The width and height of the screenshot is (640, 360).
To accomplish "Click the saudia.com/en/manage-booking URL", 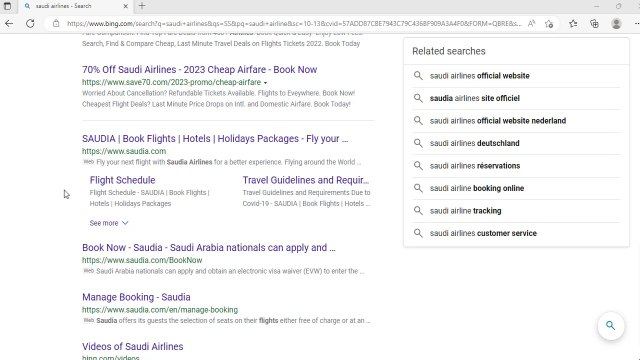I will [x=160, y=310].
